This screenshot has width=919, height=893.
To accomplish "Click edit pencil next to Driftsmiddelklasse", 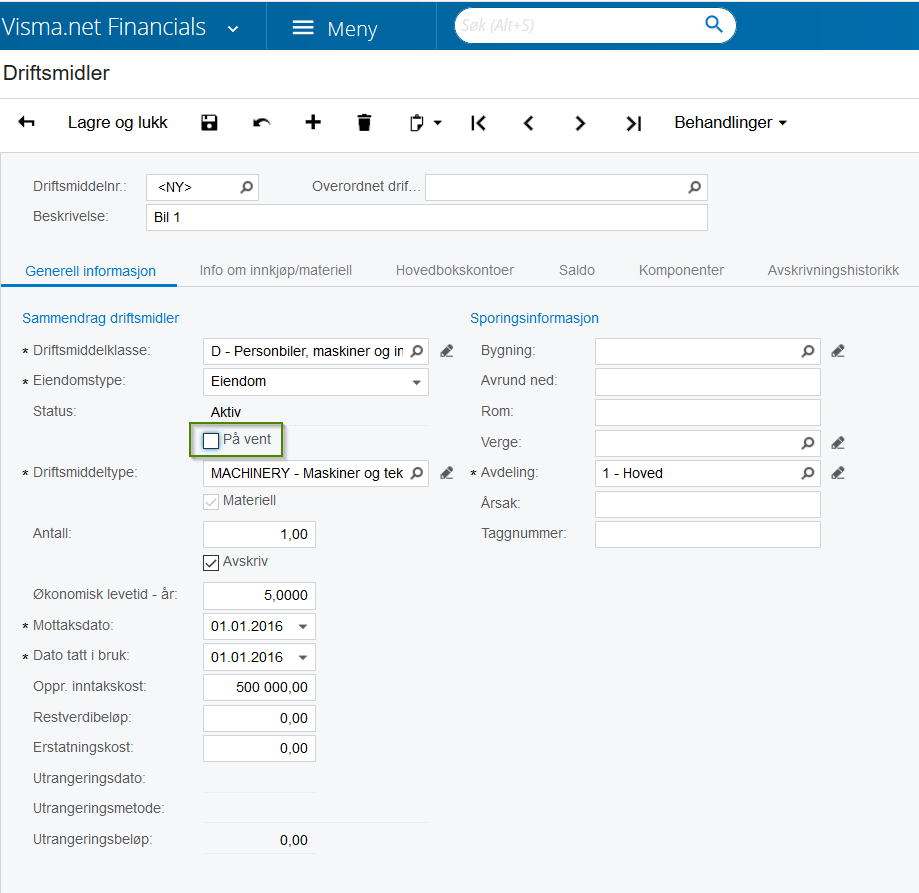I will click(447, 351).
